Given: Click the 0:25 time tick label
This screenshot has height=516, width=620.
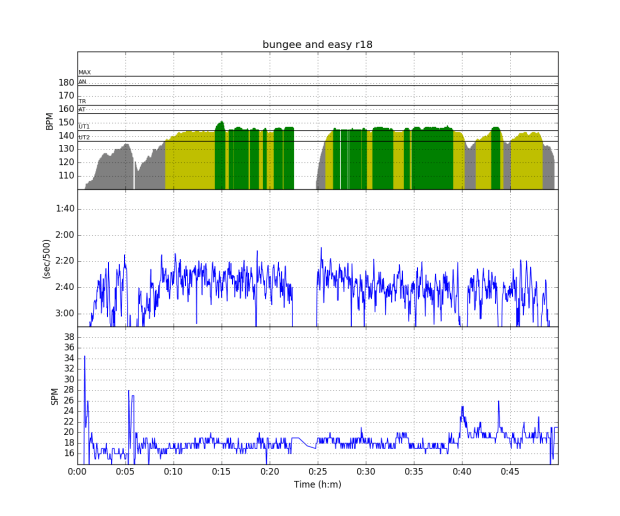Looking at the screenshot, I should [x=317, y=471].
